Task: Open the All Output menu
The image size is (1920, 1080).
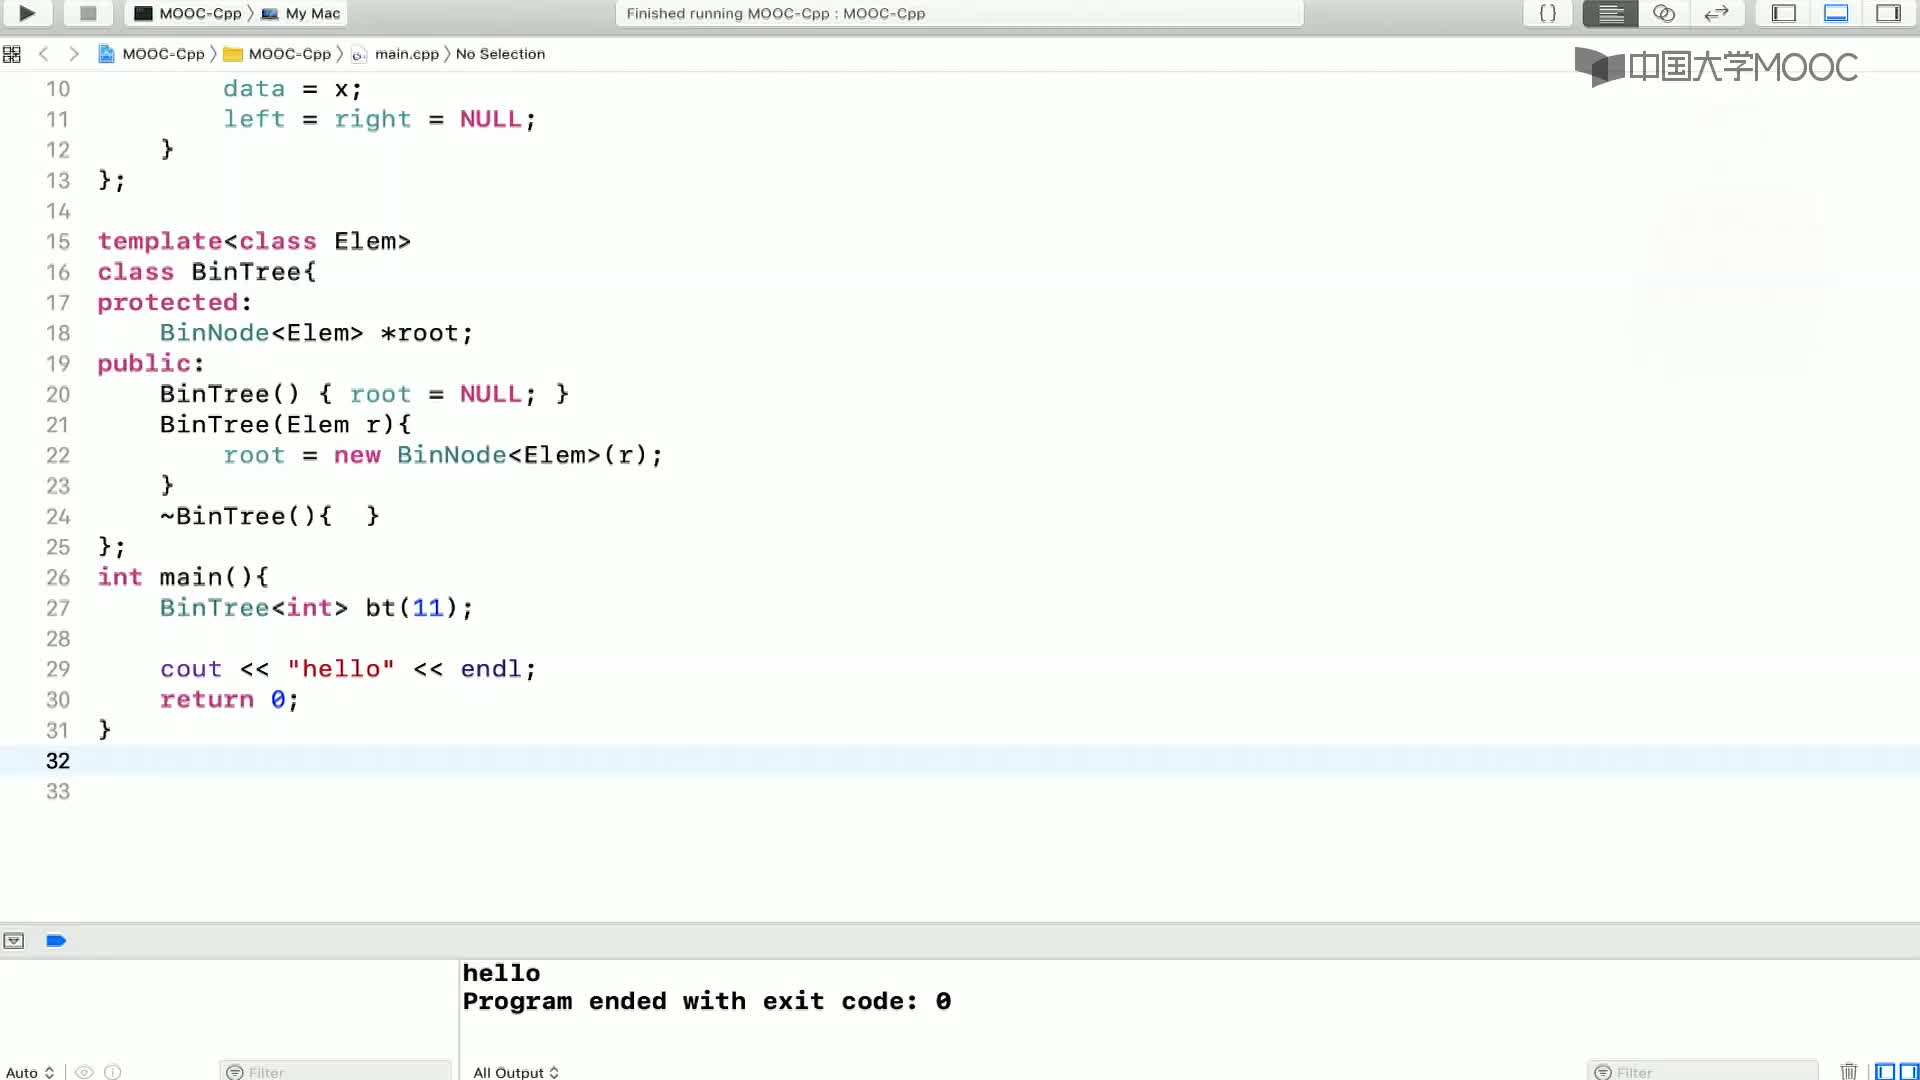Action: tap(516, 1072)
